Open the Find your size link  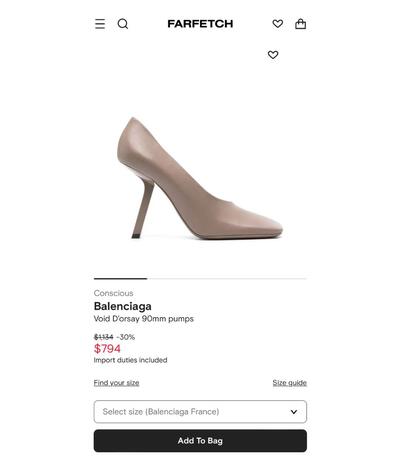(116, 383)
